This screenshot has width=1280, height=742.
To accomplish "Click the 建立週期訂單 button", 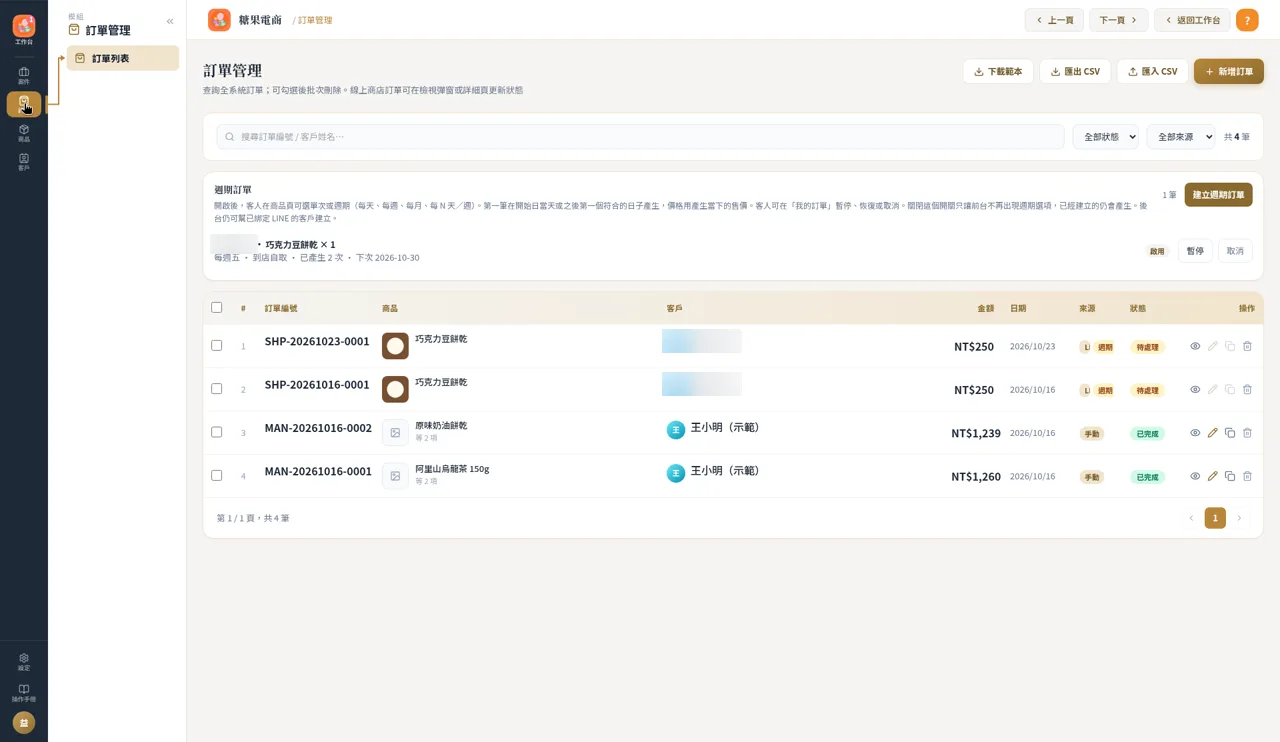I will coord(1218,195).
